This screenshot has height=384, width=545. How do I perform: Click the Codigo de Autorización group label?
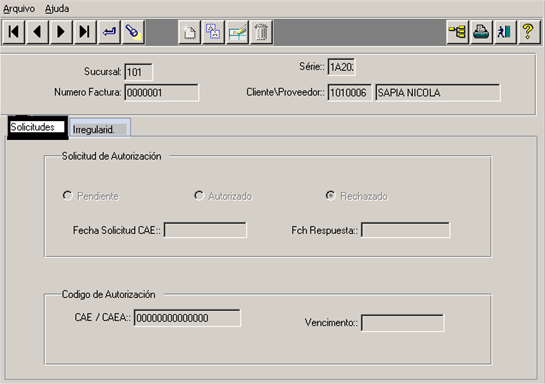[x=108, y=294]
